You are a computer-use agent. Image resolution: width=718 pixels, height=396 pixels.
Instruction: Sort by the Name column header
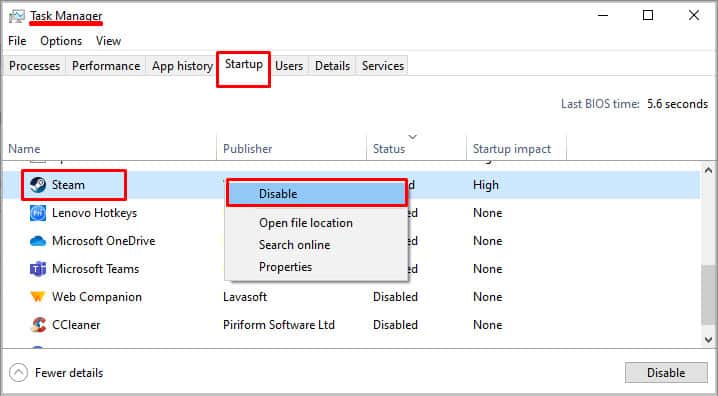24,149
